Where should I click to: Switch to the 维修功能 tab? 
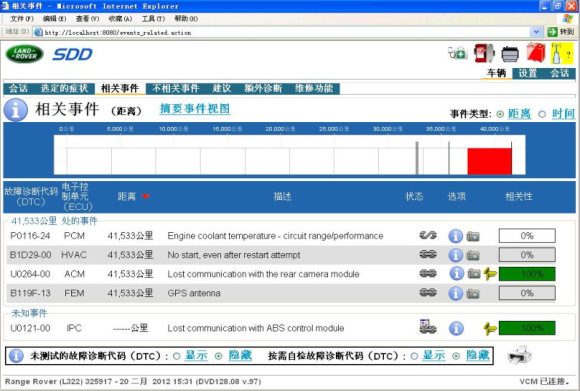(x=314, y=88)
